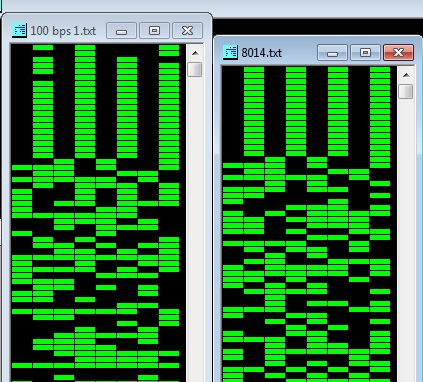Click the document icon of 100 bps 1.txt
This screenshot has height=382, width=423.
click(19, 30)
